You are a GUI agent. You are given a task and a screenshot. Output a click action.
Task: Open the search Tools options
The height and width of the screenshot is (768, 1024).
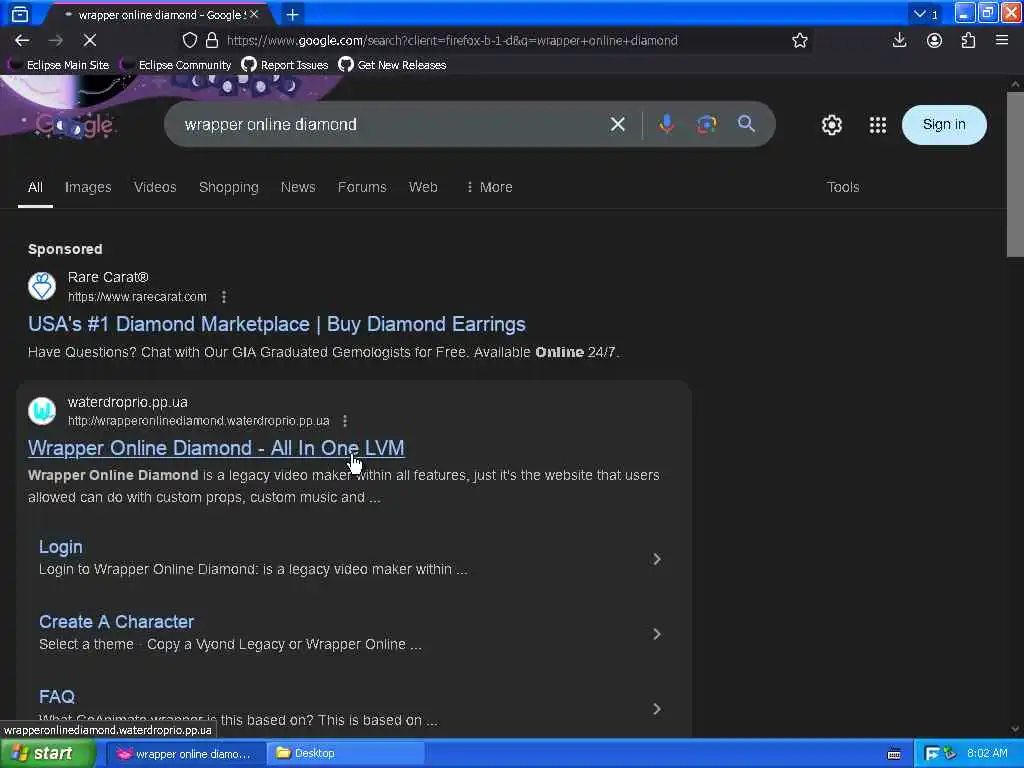[x=843, y=187]
